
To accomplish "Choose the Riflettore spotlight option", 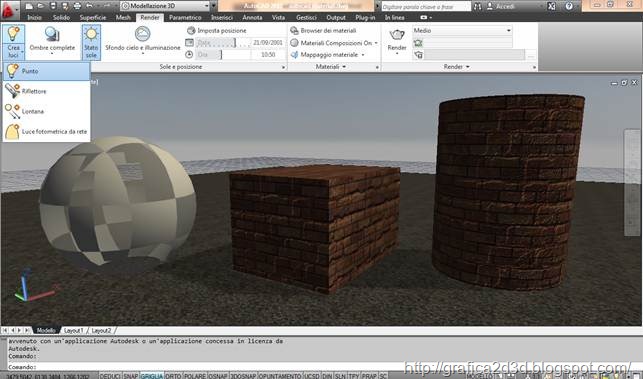I will pos(46,91).
